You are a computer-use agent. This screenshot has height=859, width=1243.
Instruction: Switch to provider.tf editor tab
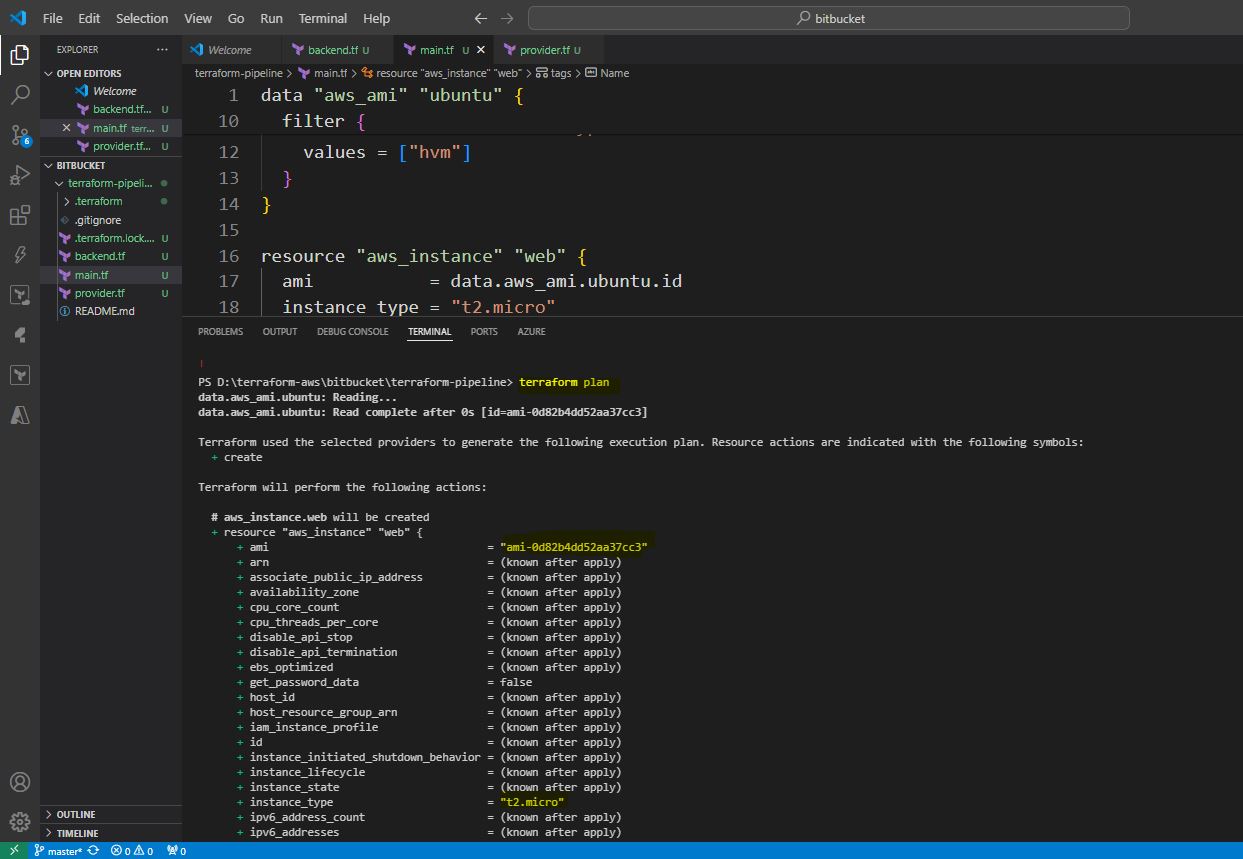[544, 49]
